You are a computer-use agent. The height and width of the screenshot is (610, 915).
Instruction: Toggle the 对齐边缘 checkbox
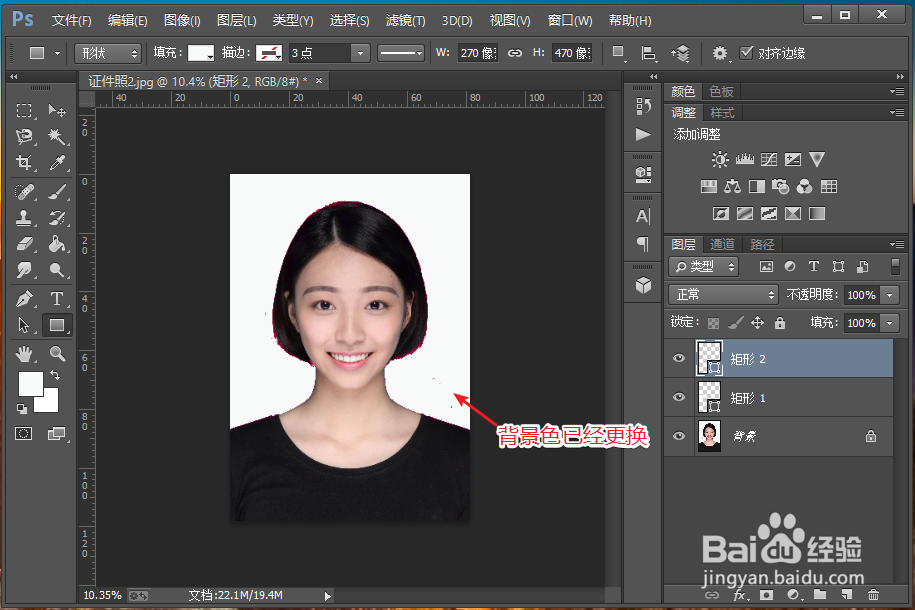(746, 53)
